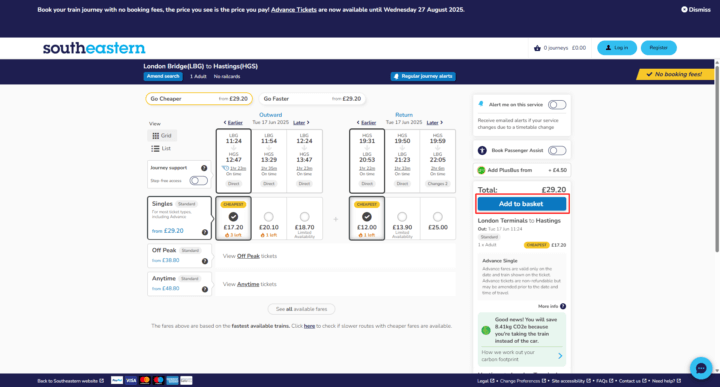Click 'here' link for slower routes

click(309, 326)
